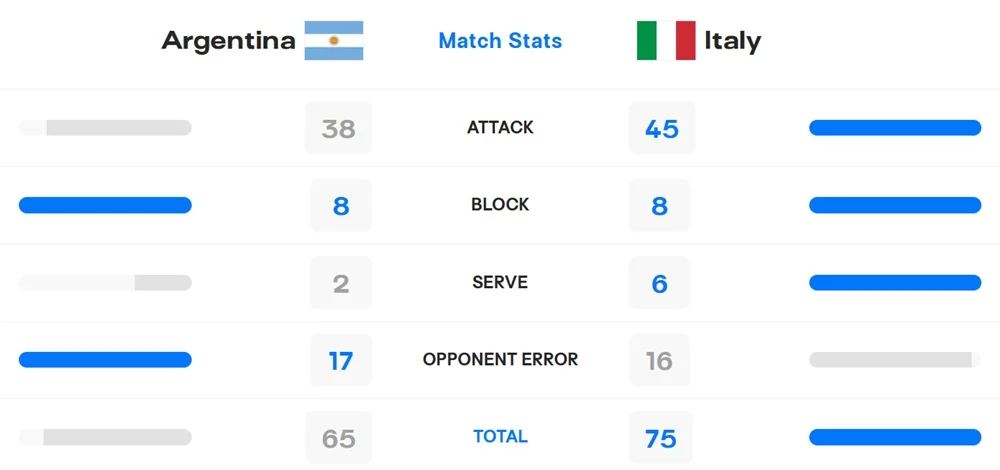Select the OPPONENT ERROR row label
Screen dimensions: 1000x470
click(x=500, y=359)
